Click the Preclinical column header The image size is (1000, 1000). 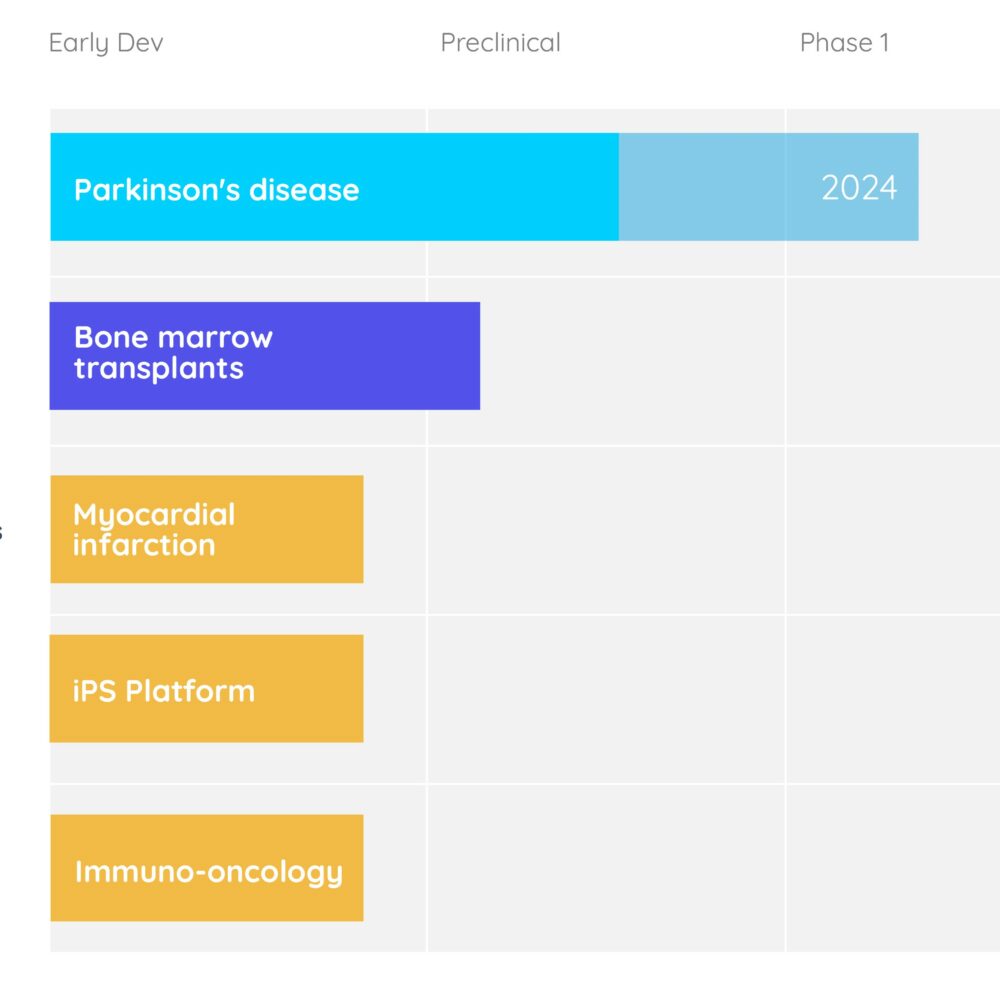501,43
